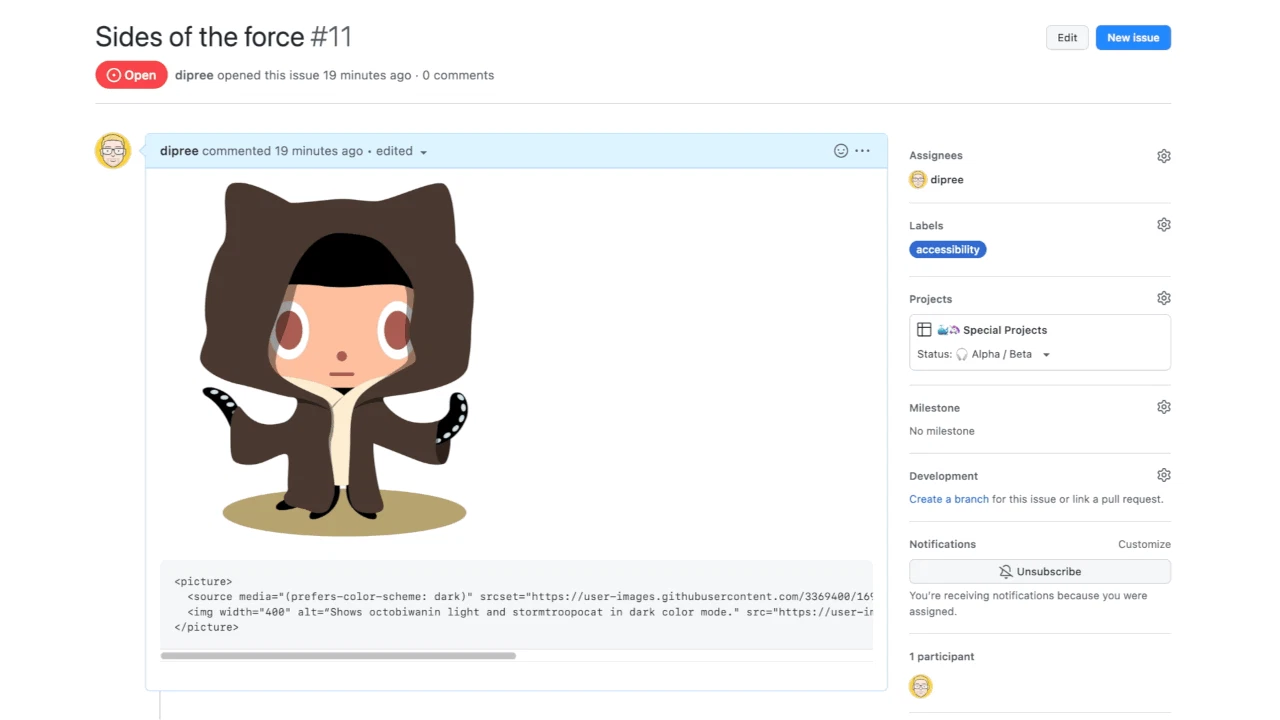Expand the Customize notifications options
Screen dimensions: 1280x720
coord(1144,544)
